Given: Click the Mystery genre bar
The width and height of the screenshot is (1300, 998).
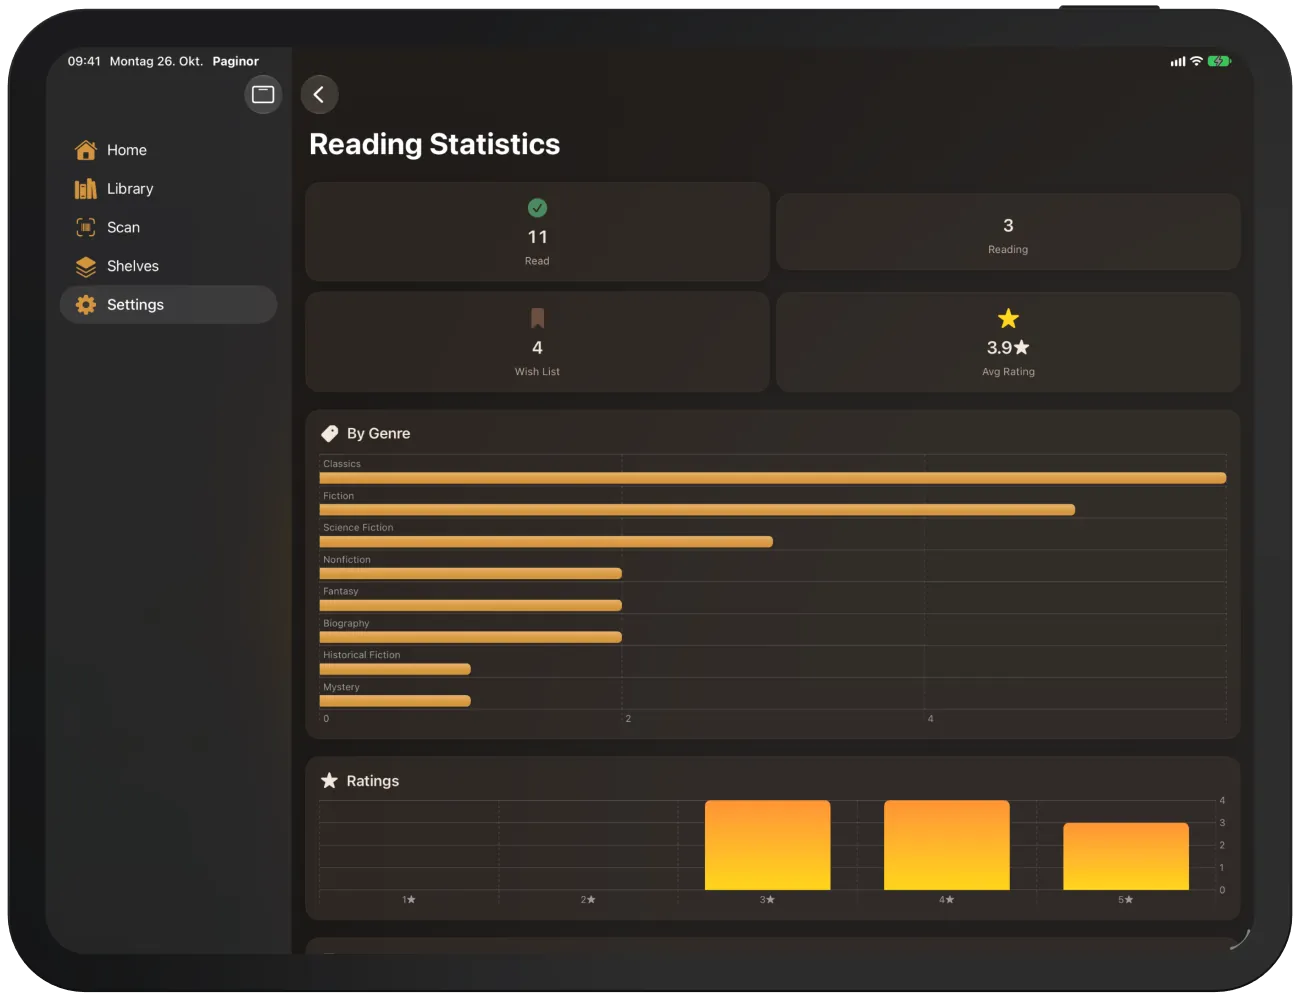Looking at the screenshot, I should pos(395,701).
